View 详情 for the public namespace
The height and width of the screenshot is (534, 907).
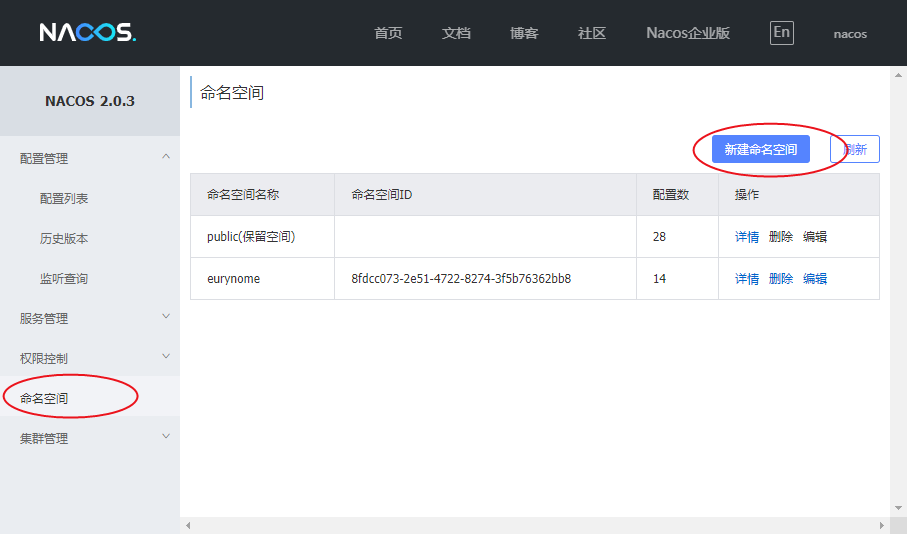747,237
